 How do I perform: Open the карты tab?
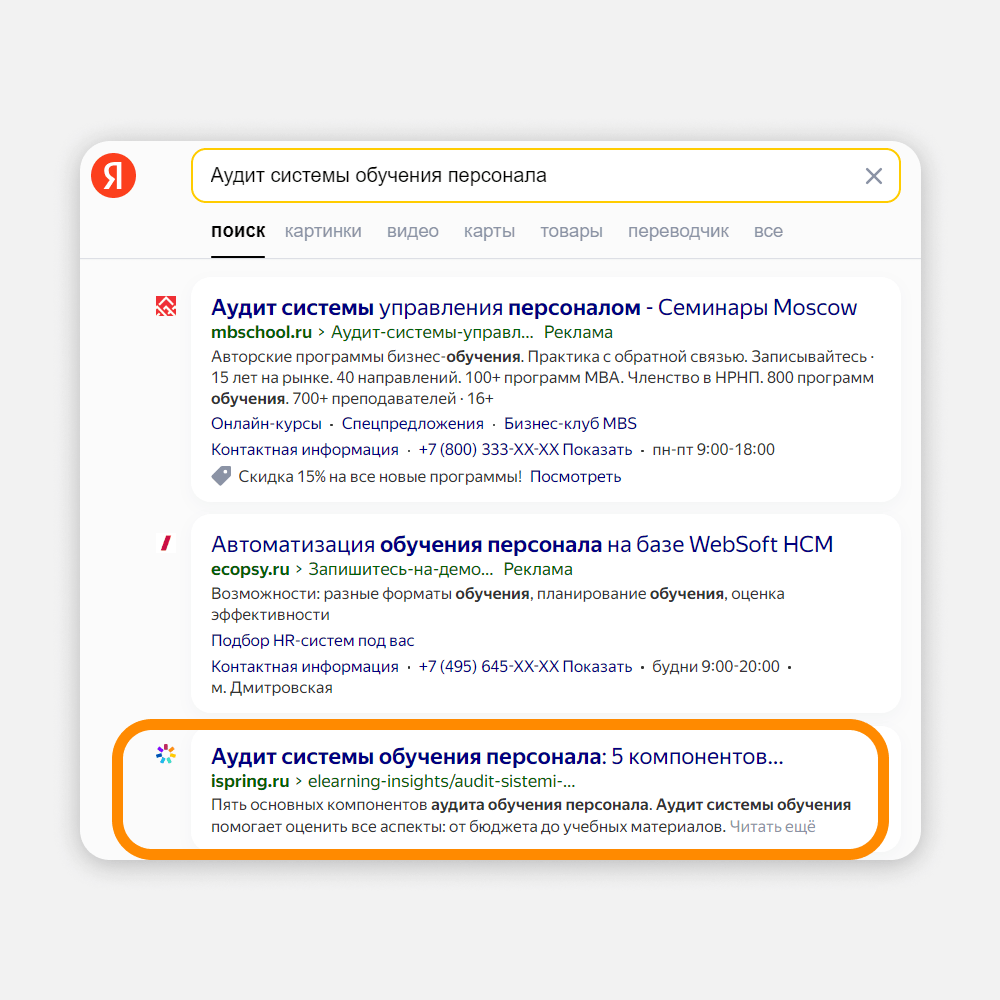[x=489, y=231]
